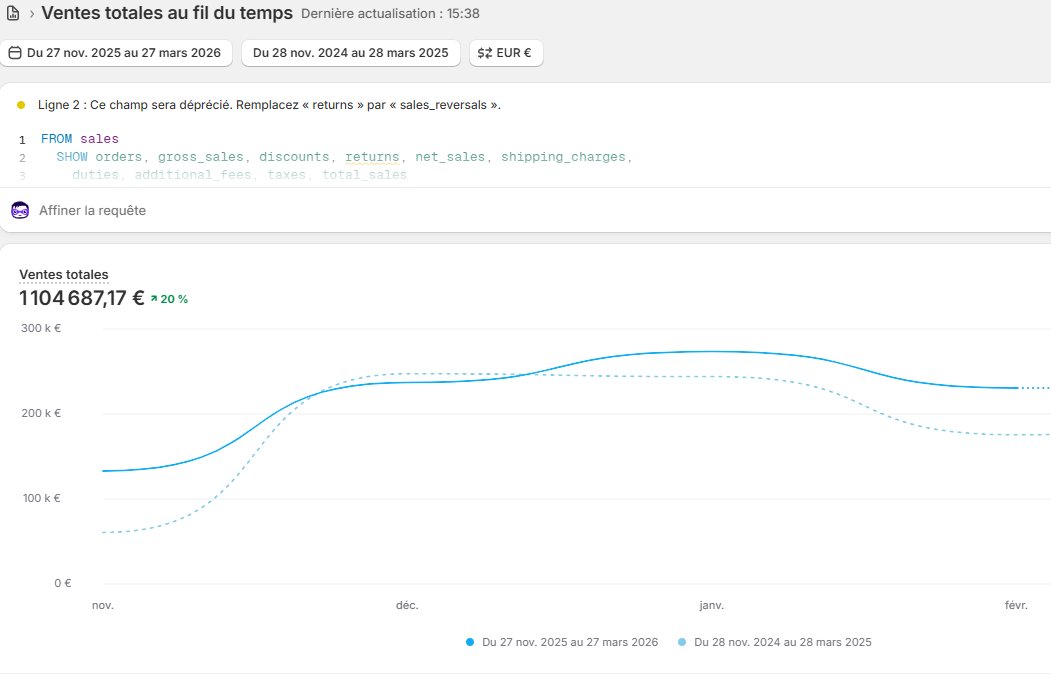Click the 'Ventes totales' metric label
The width and height of the screenshot is (1051, 679).
(x=64, y=275)
